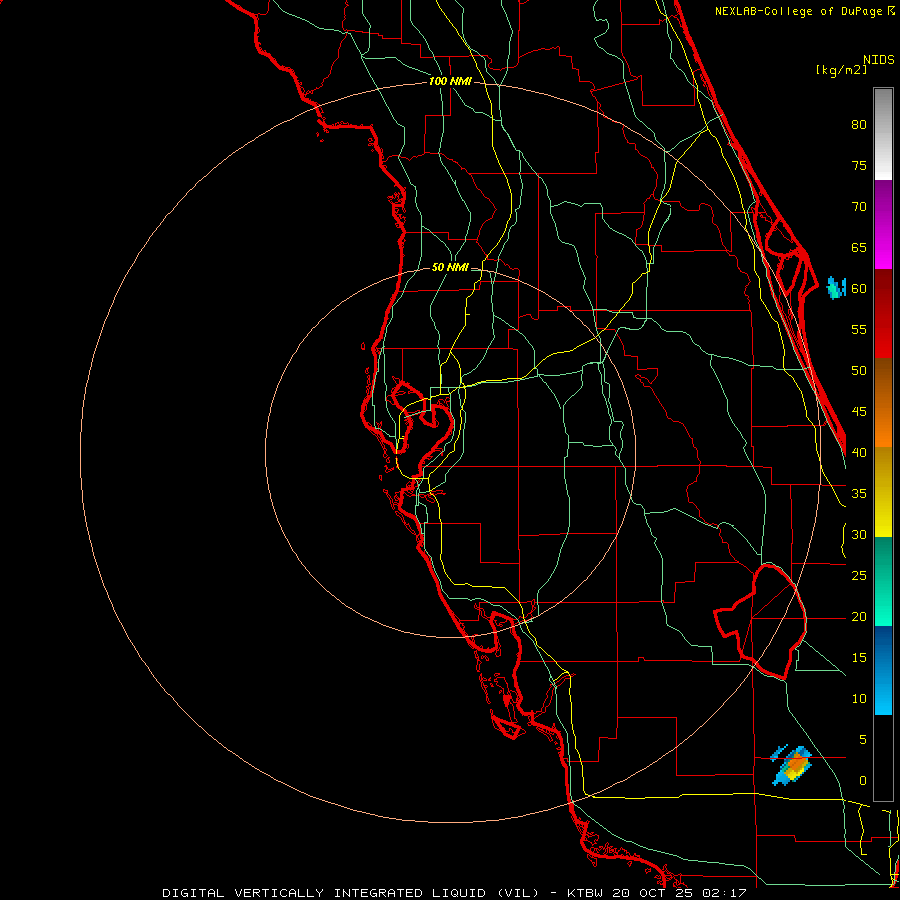Click the NEXLAB-College of DuPage label
Screen dimensions: 900x900
point(799,11)
